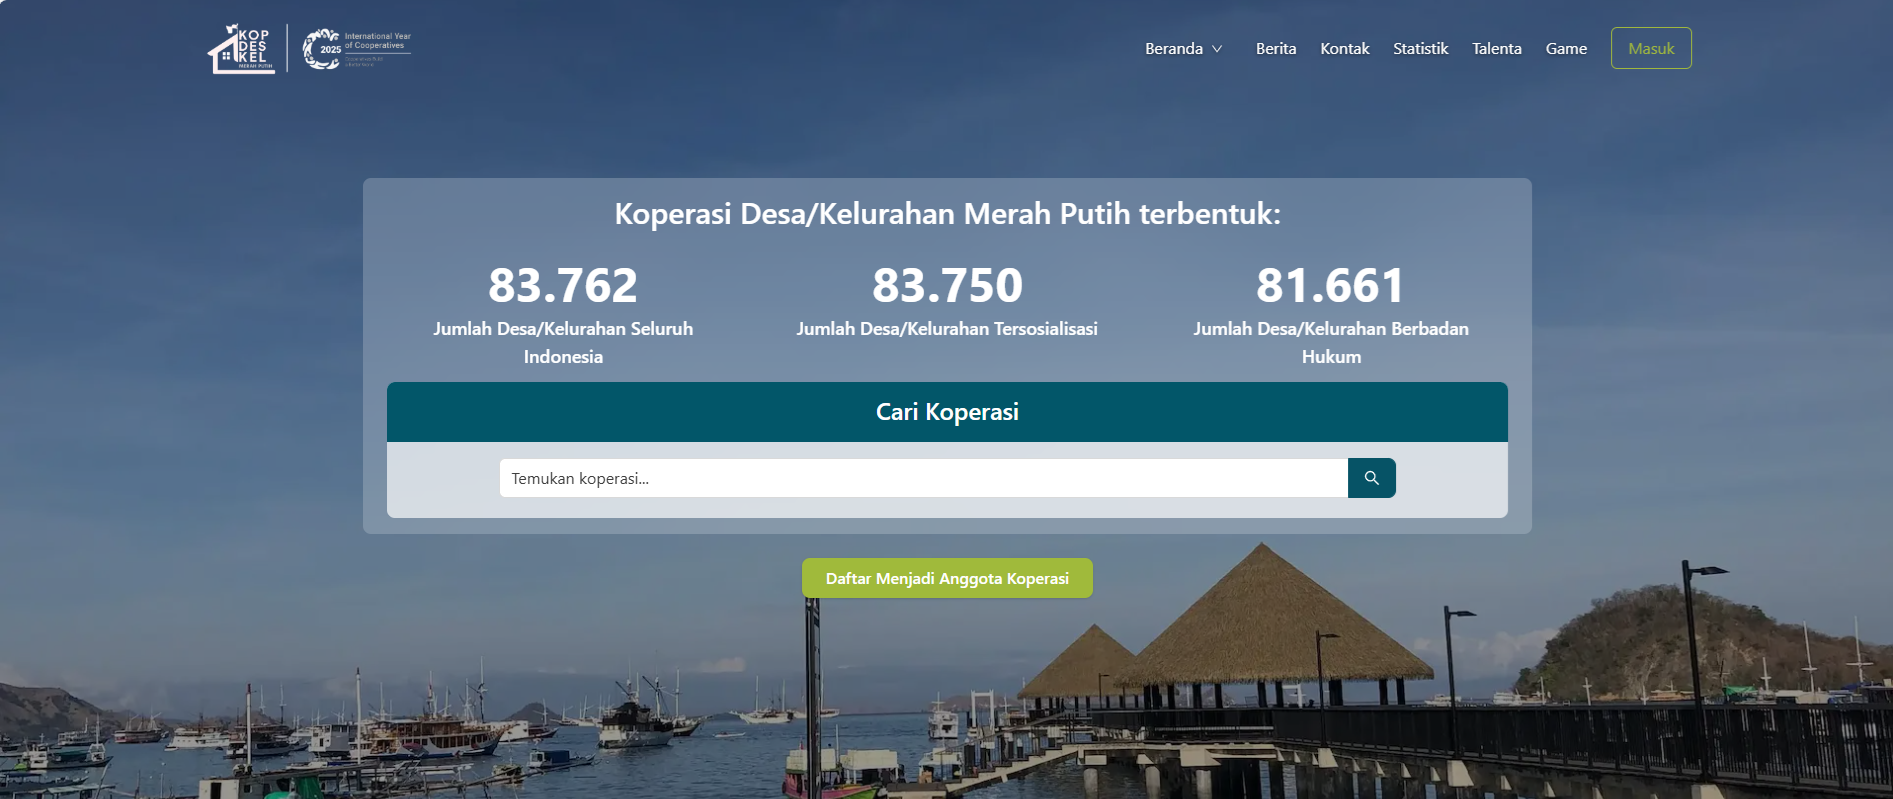Click the Cari Koperasi header bar
The width and height of the screenshot is (1893, 799).
coord(947,412)
